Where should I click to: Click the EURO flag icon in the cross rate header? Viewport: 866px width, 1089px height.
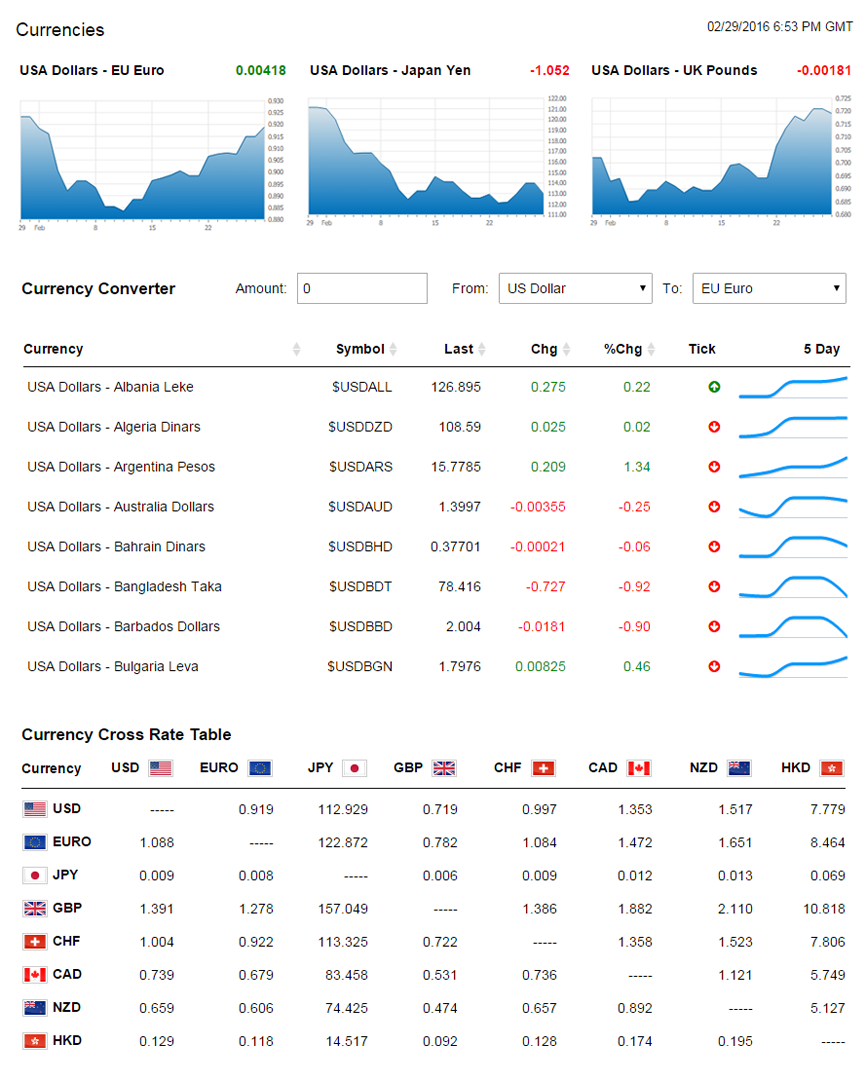pos(261,768)
